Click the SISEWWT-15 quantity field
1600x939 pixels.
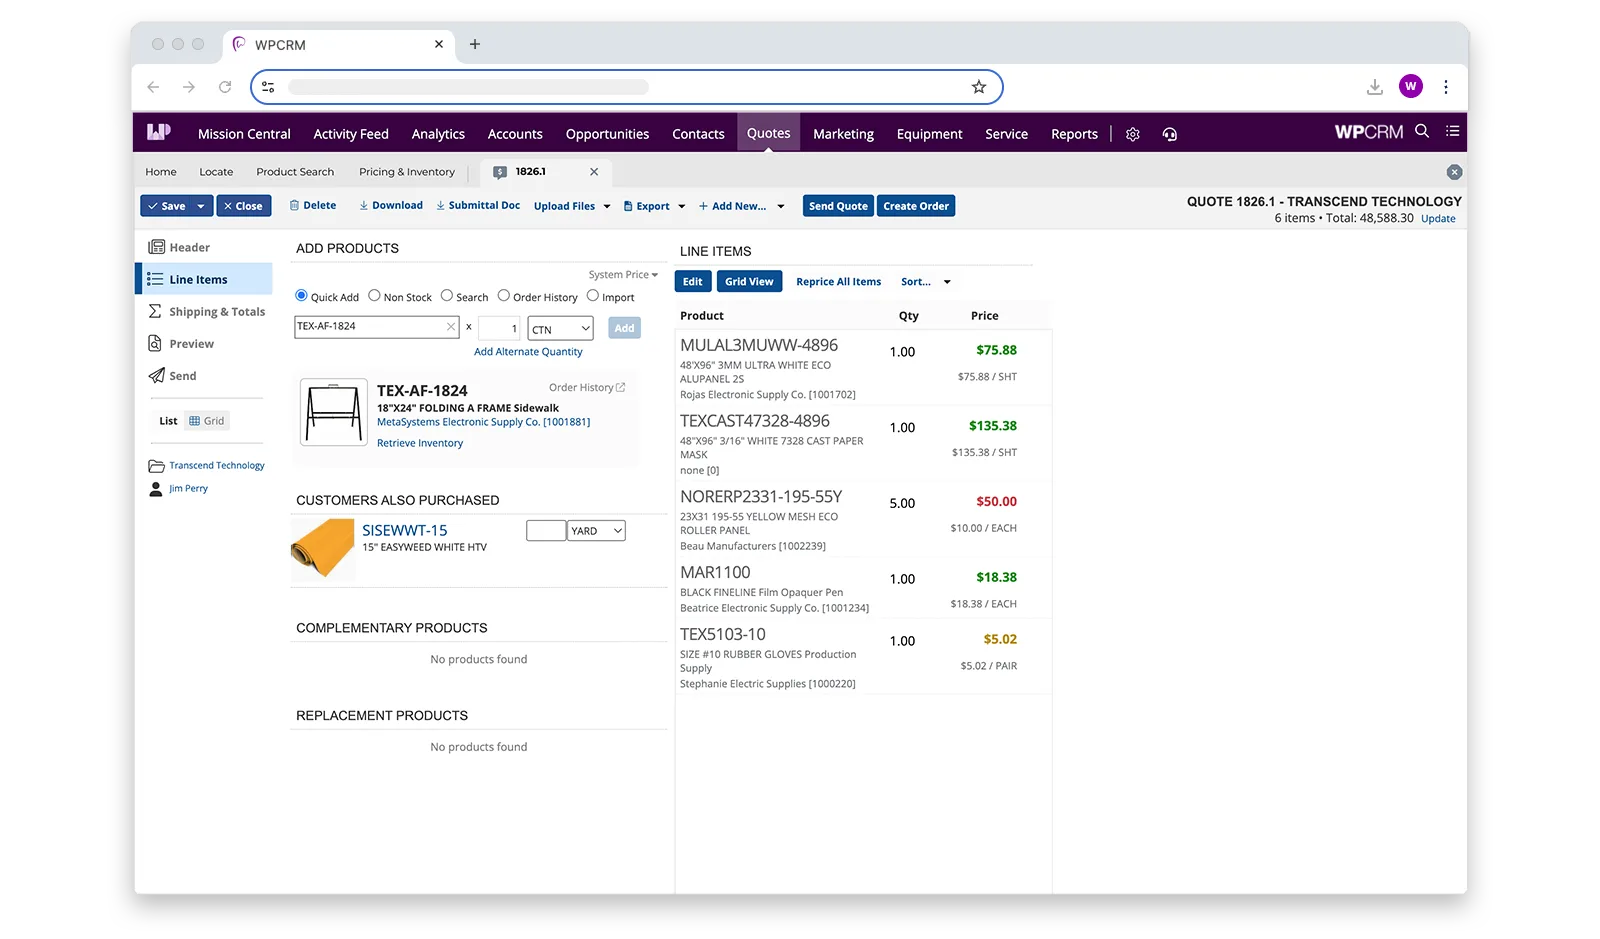pos(546,531)
